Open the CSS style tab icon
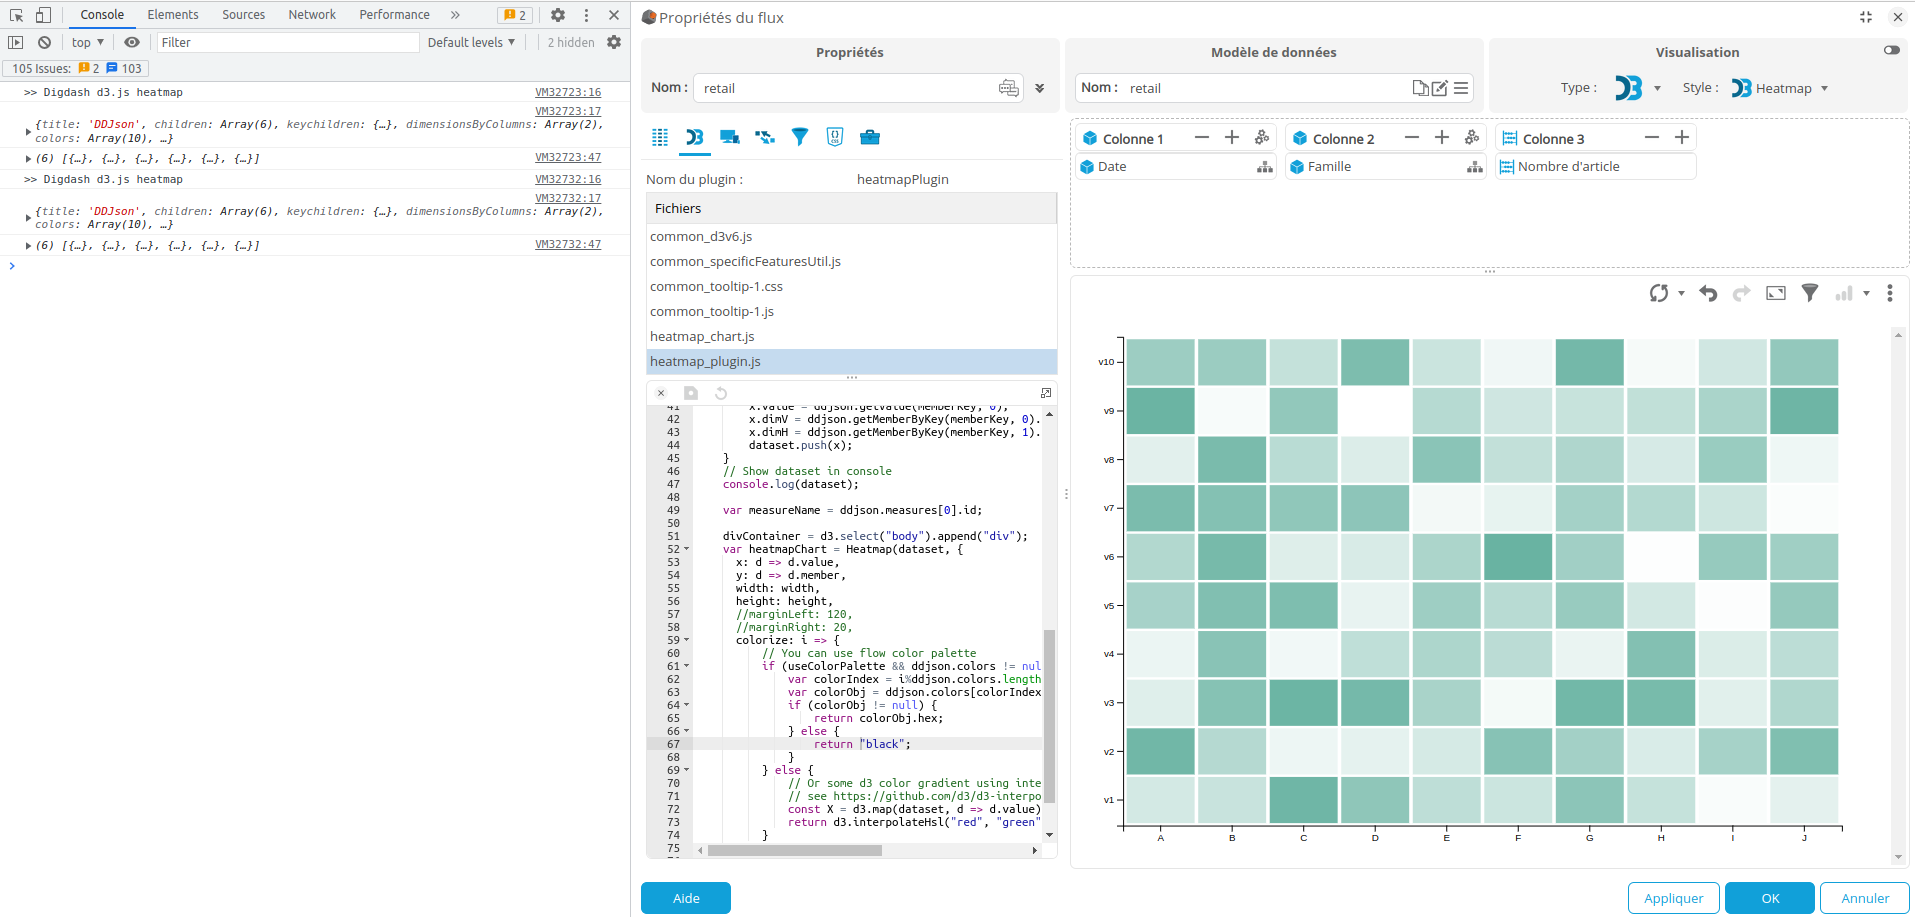Viewport: 1915px width, 917px height. click(835, 137)
